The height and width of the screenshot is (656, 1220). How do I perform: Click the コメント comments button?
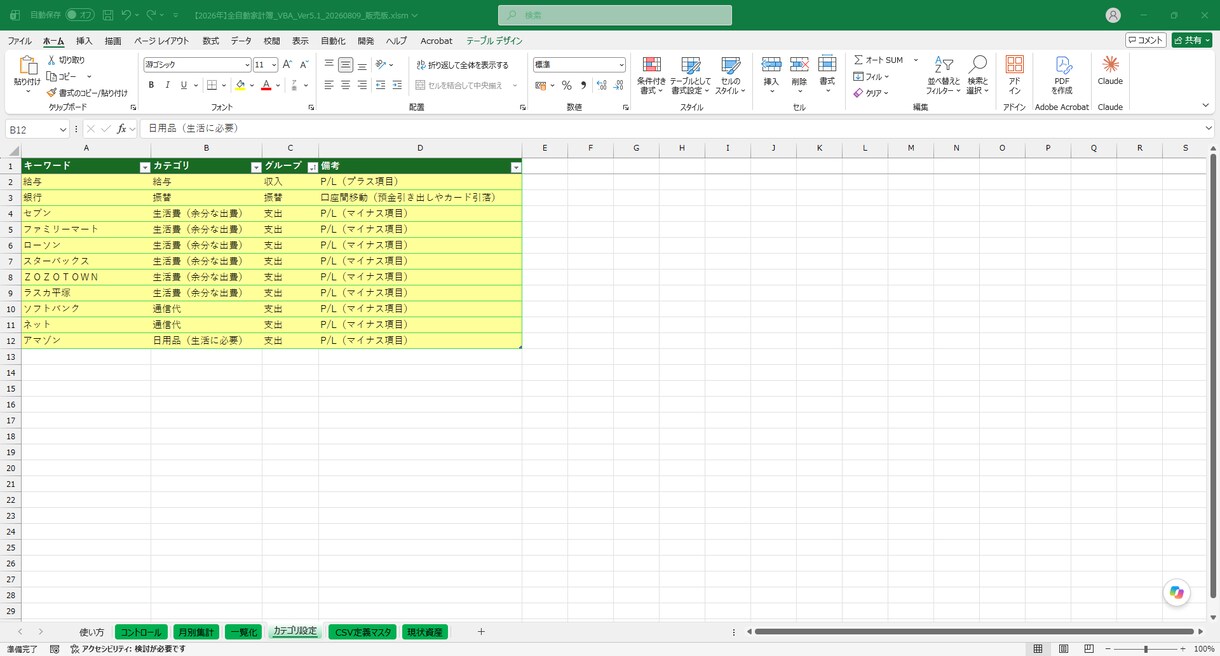click(1146, 40)
